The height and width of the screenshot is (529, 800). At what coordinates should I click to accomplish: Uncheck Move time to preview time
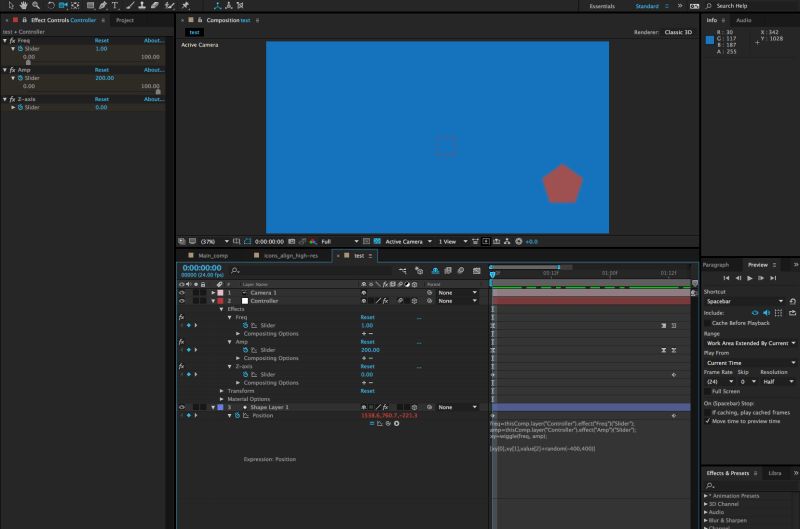pyautogui.click(x=707, y=421)
